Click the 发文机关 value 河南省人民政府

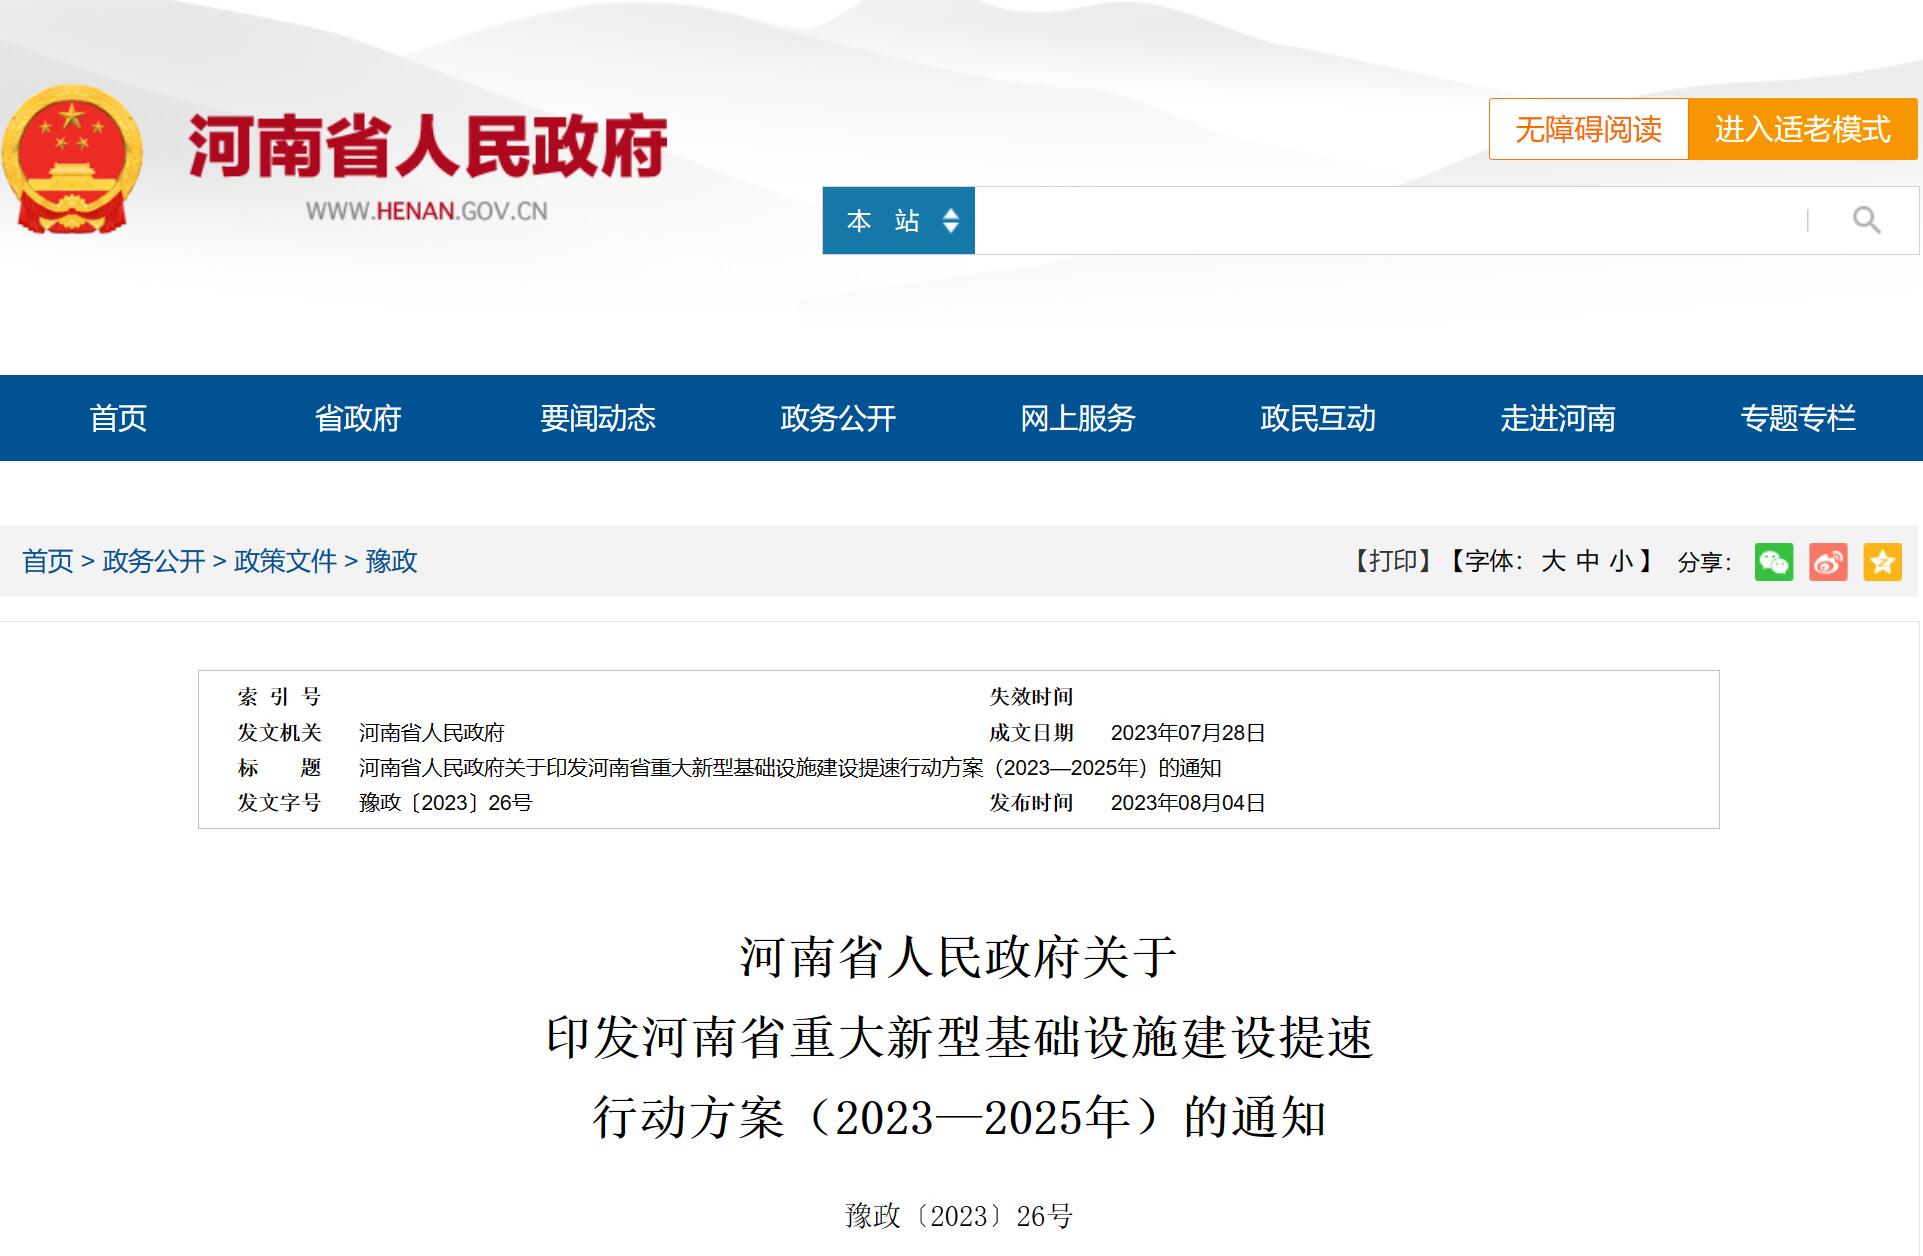pos(432,733)
